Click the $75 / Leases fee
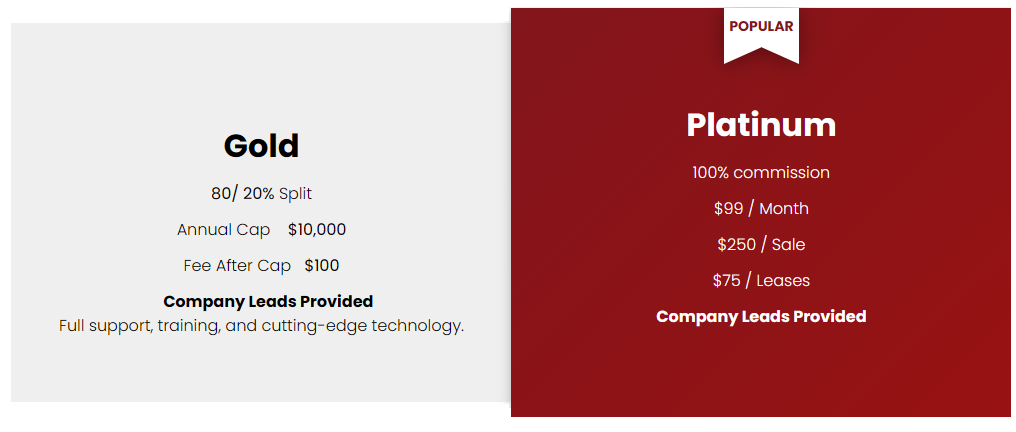The image size is (1016, 432). click(x=761, y=280)
